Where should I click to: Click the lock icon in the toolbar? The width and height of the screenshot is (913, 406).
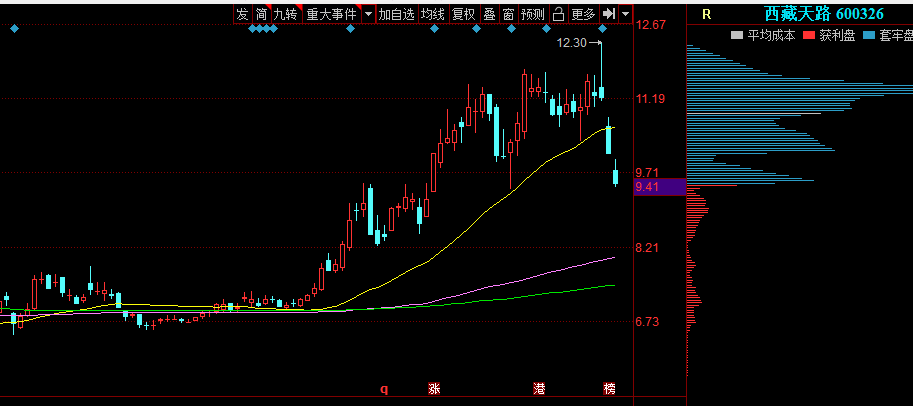(559, 14)
